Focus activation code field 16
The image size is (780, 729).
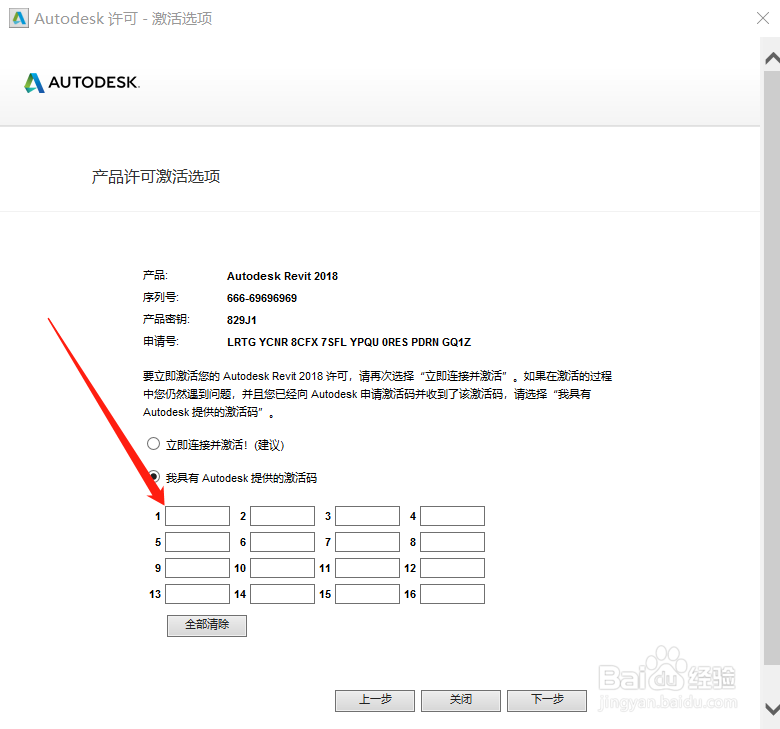(x=453, y=594)
